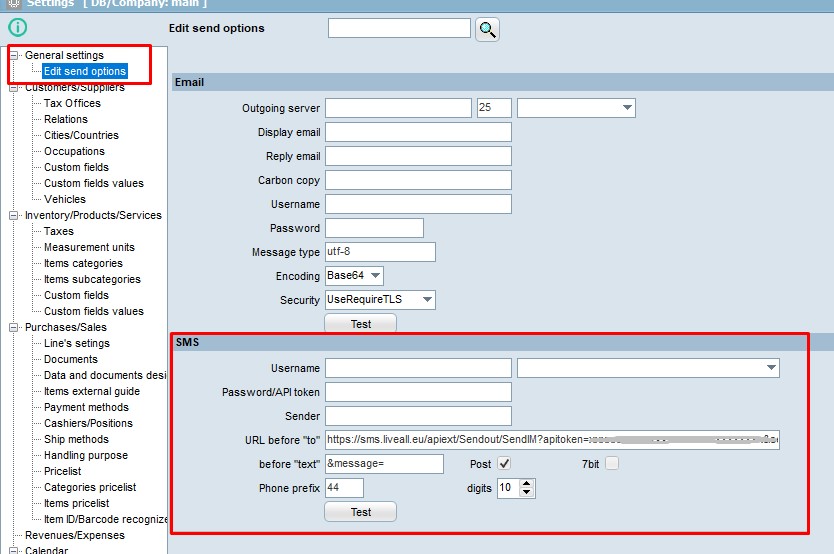Image resolution: width=834 pixels, height=554 pixels.
Task: Open Tax Offices in sidebar
Action: point(72,103)
